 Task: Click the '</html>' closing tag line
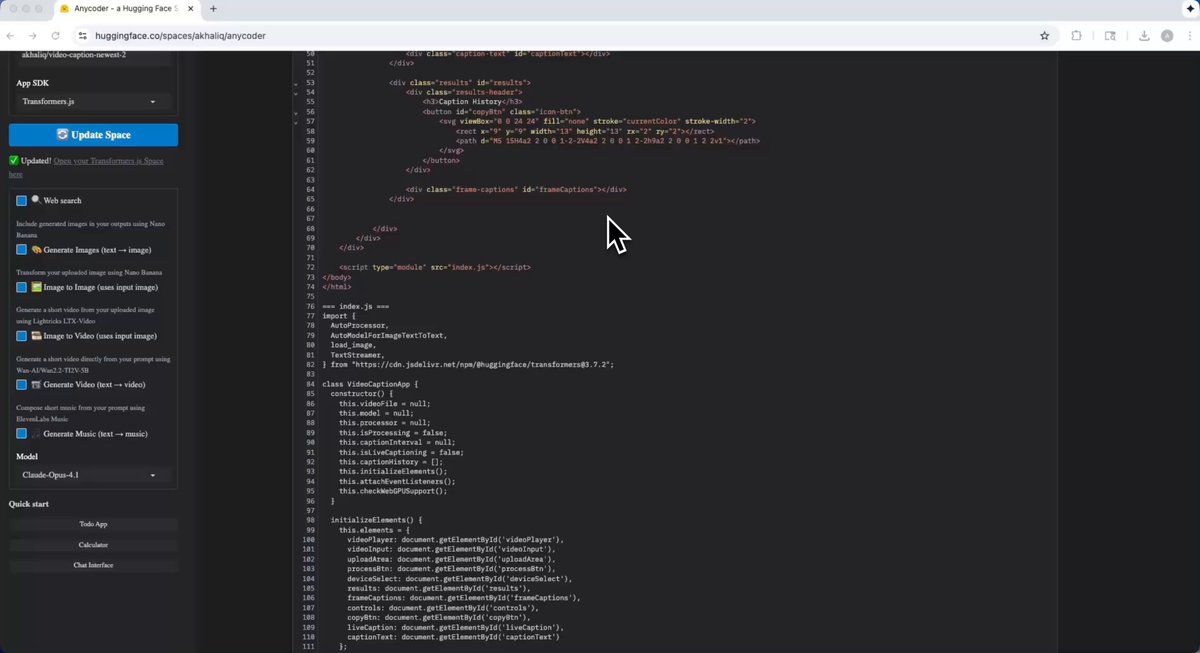(337, 287)
